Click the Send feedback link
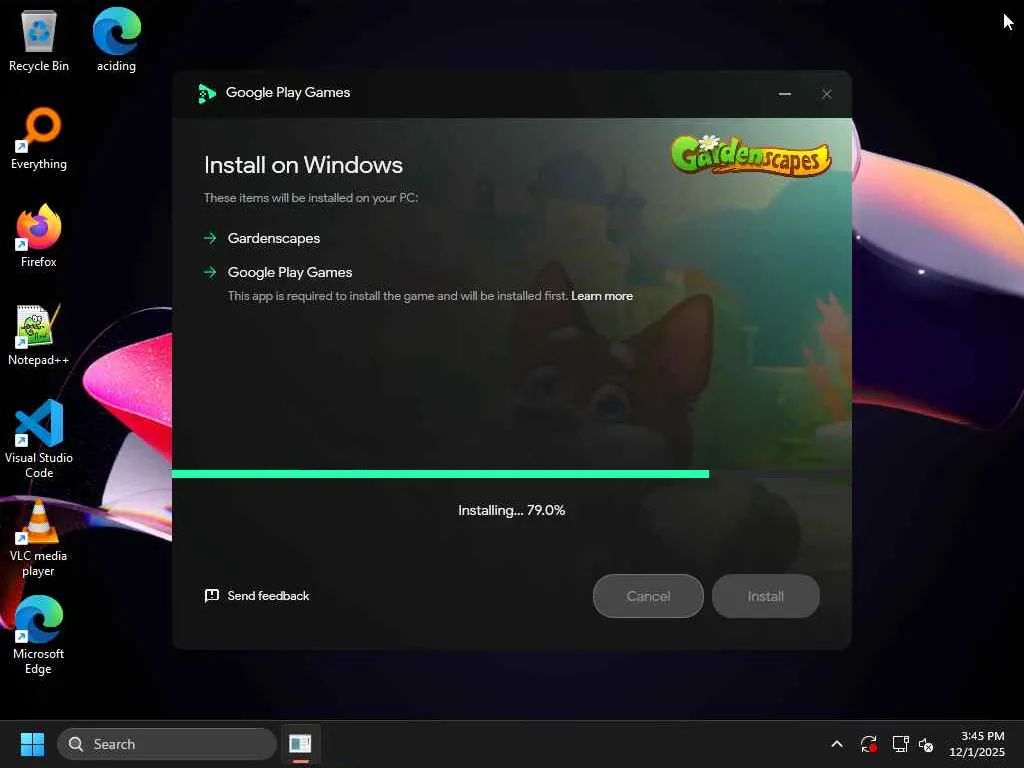 pos(268,596)
